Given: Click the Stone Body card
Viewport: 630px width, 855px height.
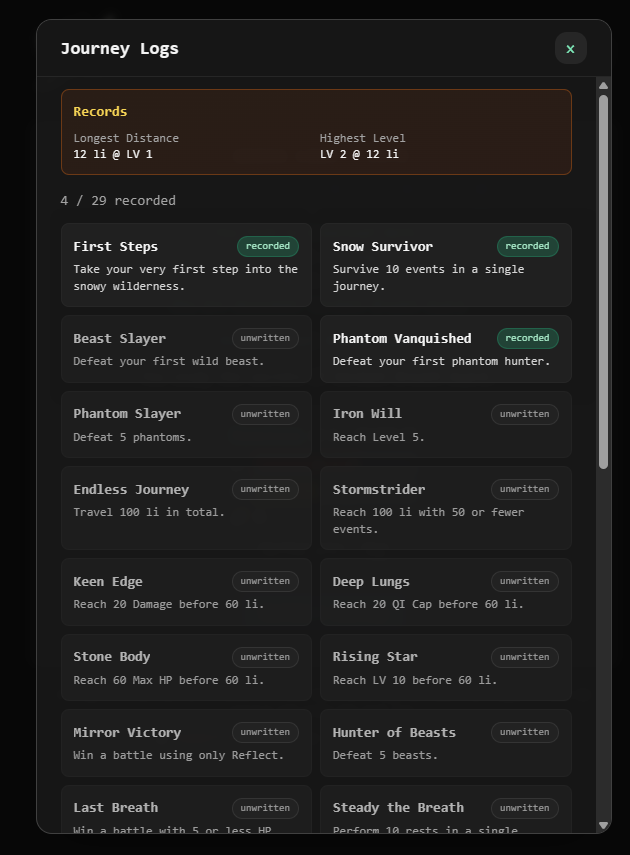Looking at the screenshot, I should (x=186, y=667).
